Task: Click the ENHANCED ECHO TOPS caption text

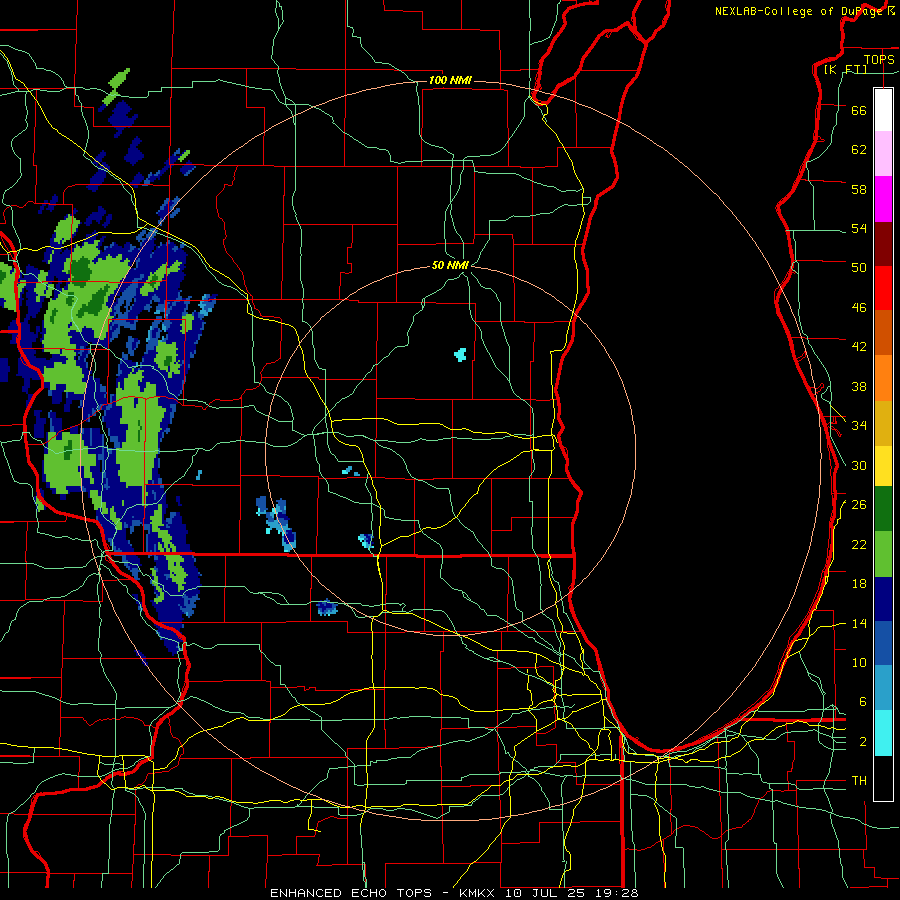Action: 351,893
